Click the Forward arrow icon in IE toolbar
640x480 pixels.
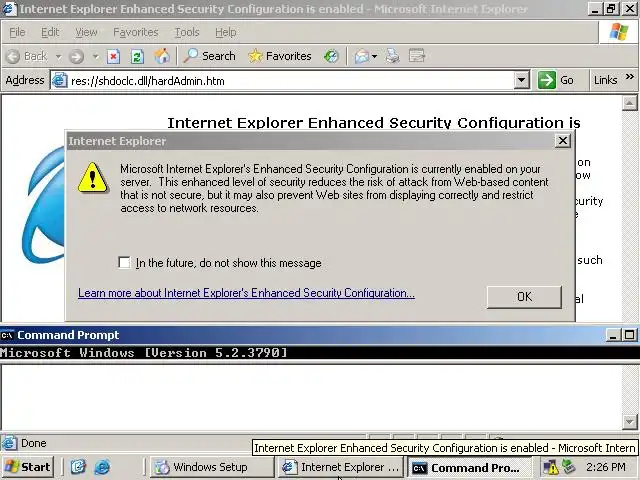(x=76, y=56)
